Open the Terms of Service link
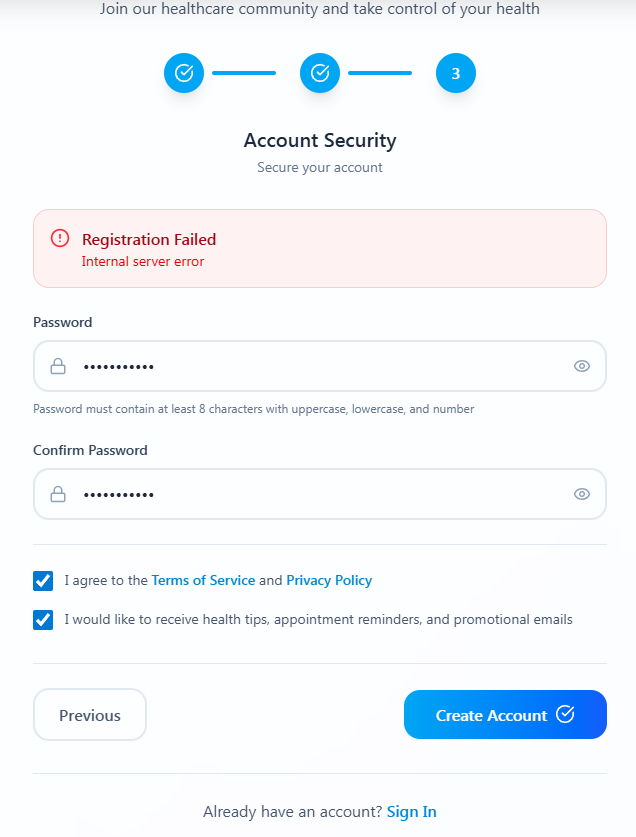Viewport: 636px width, 837px height. coord(203,580)
